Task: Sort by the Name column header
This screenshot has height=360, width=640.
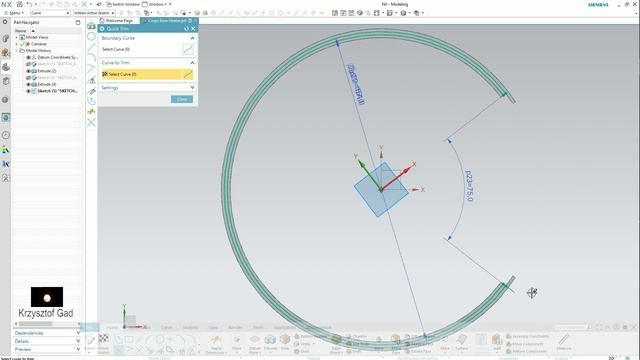Action: pyautogui.click(x=47, y=31)
